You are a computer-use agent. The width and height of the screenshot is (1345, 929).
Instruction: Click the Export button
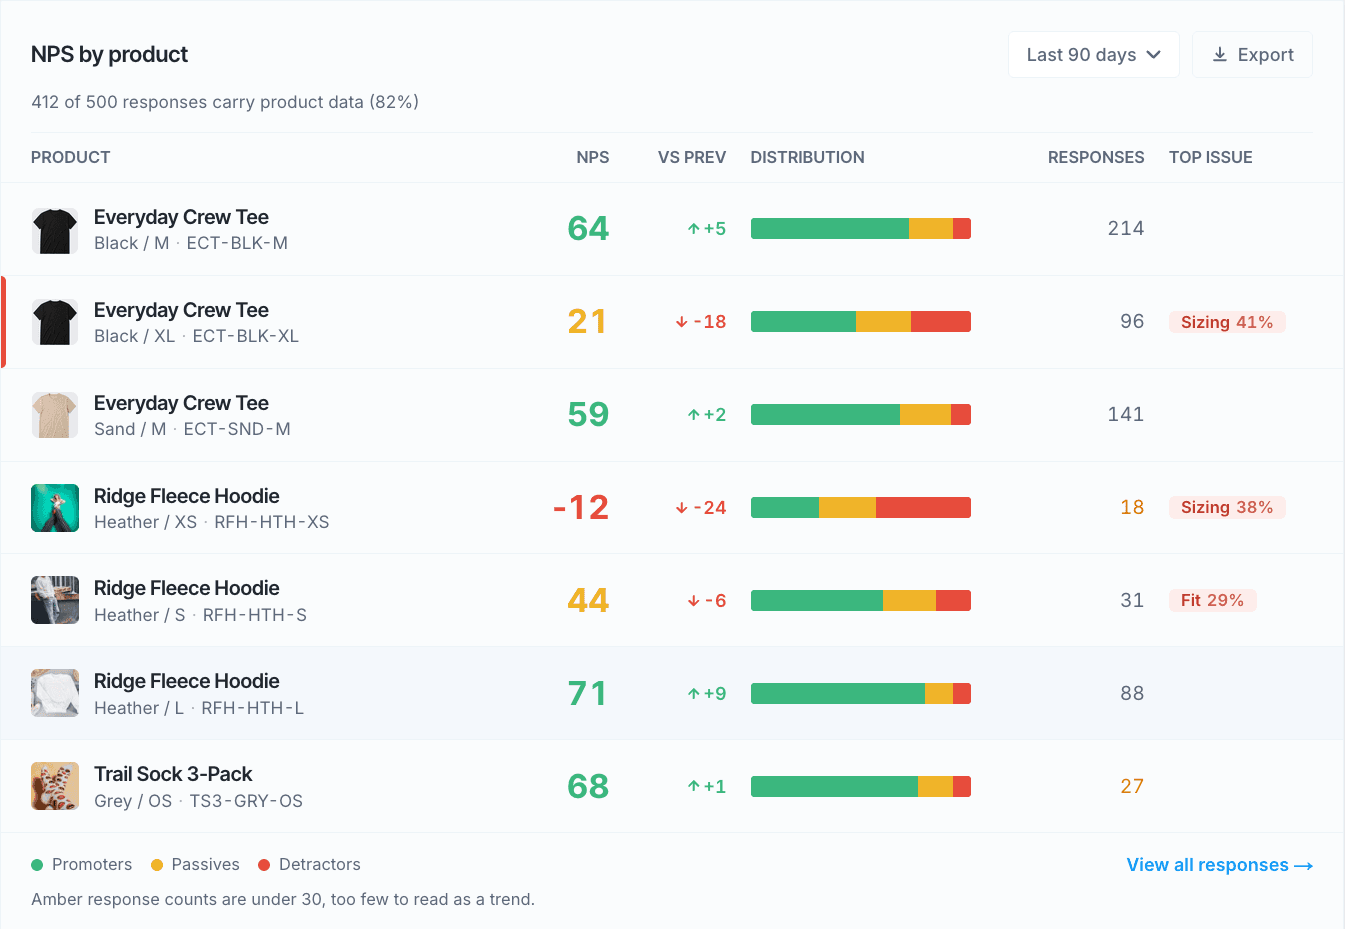click(x=1252, y=55)
